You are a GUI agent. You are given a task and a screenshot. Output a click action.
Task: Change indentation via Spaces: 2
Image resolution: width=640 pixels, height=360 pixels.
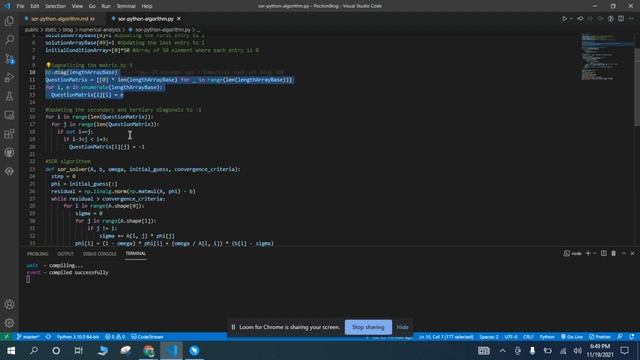[x=489, y=337]
